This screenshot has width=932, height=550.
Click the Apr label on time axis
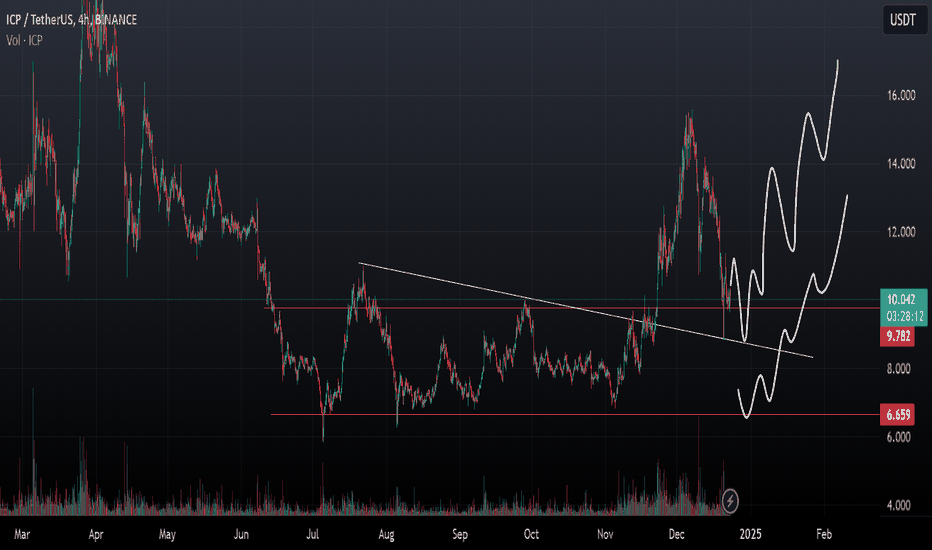[96, 535]
